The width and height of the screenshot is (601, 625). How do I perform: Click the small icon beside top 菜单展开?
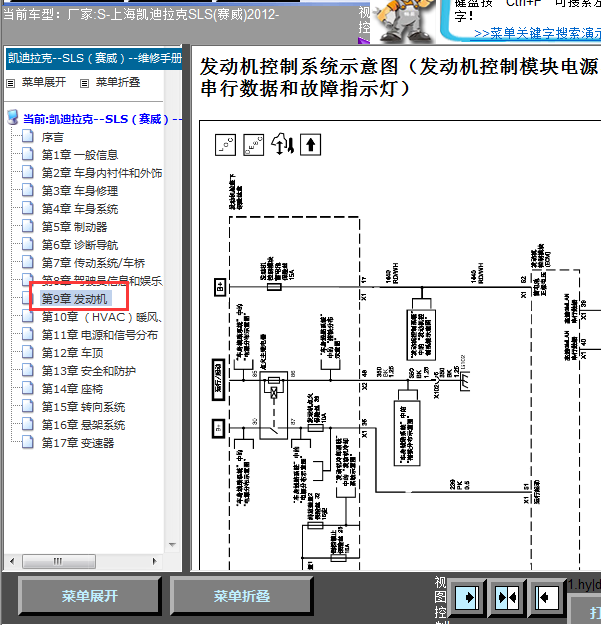pyautogui.click(x=11, y=83)
